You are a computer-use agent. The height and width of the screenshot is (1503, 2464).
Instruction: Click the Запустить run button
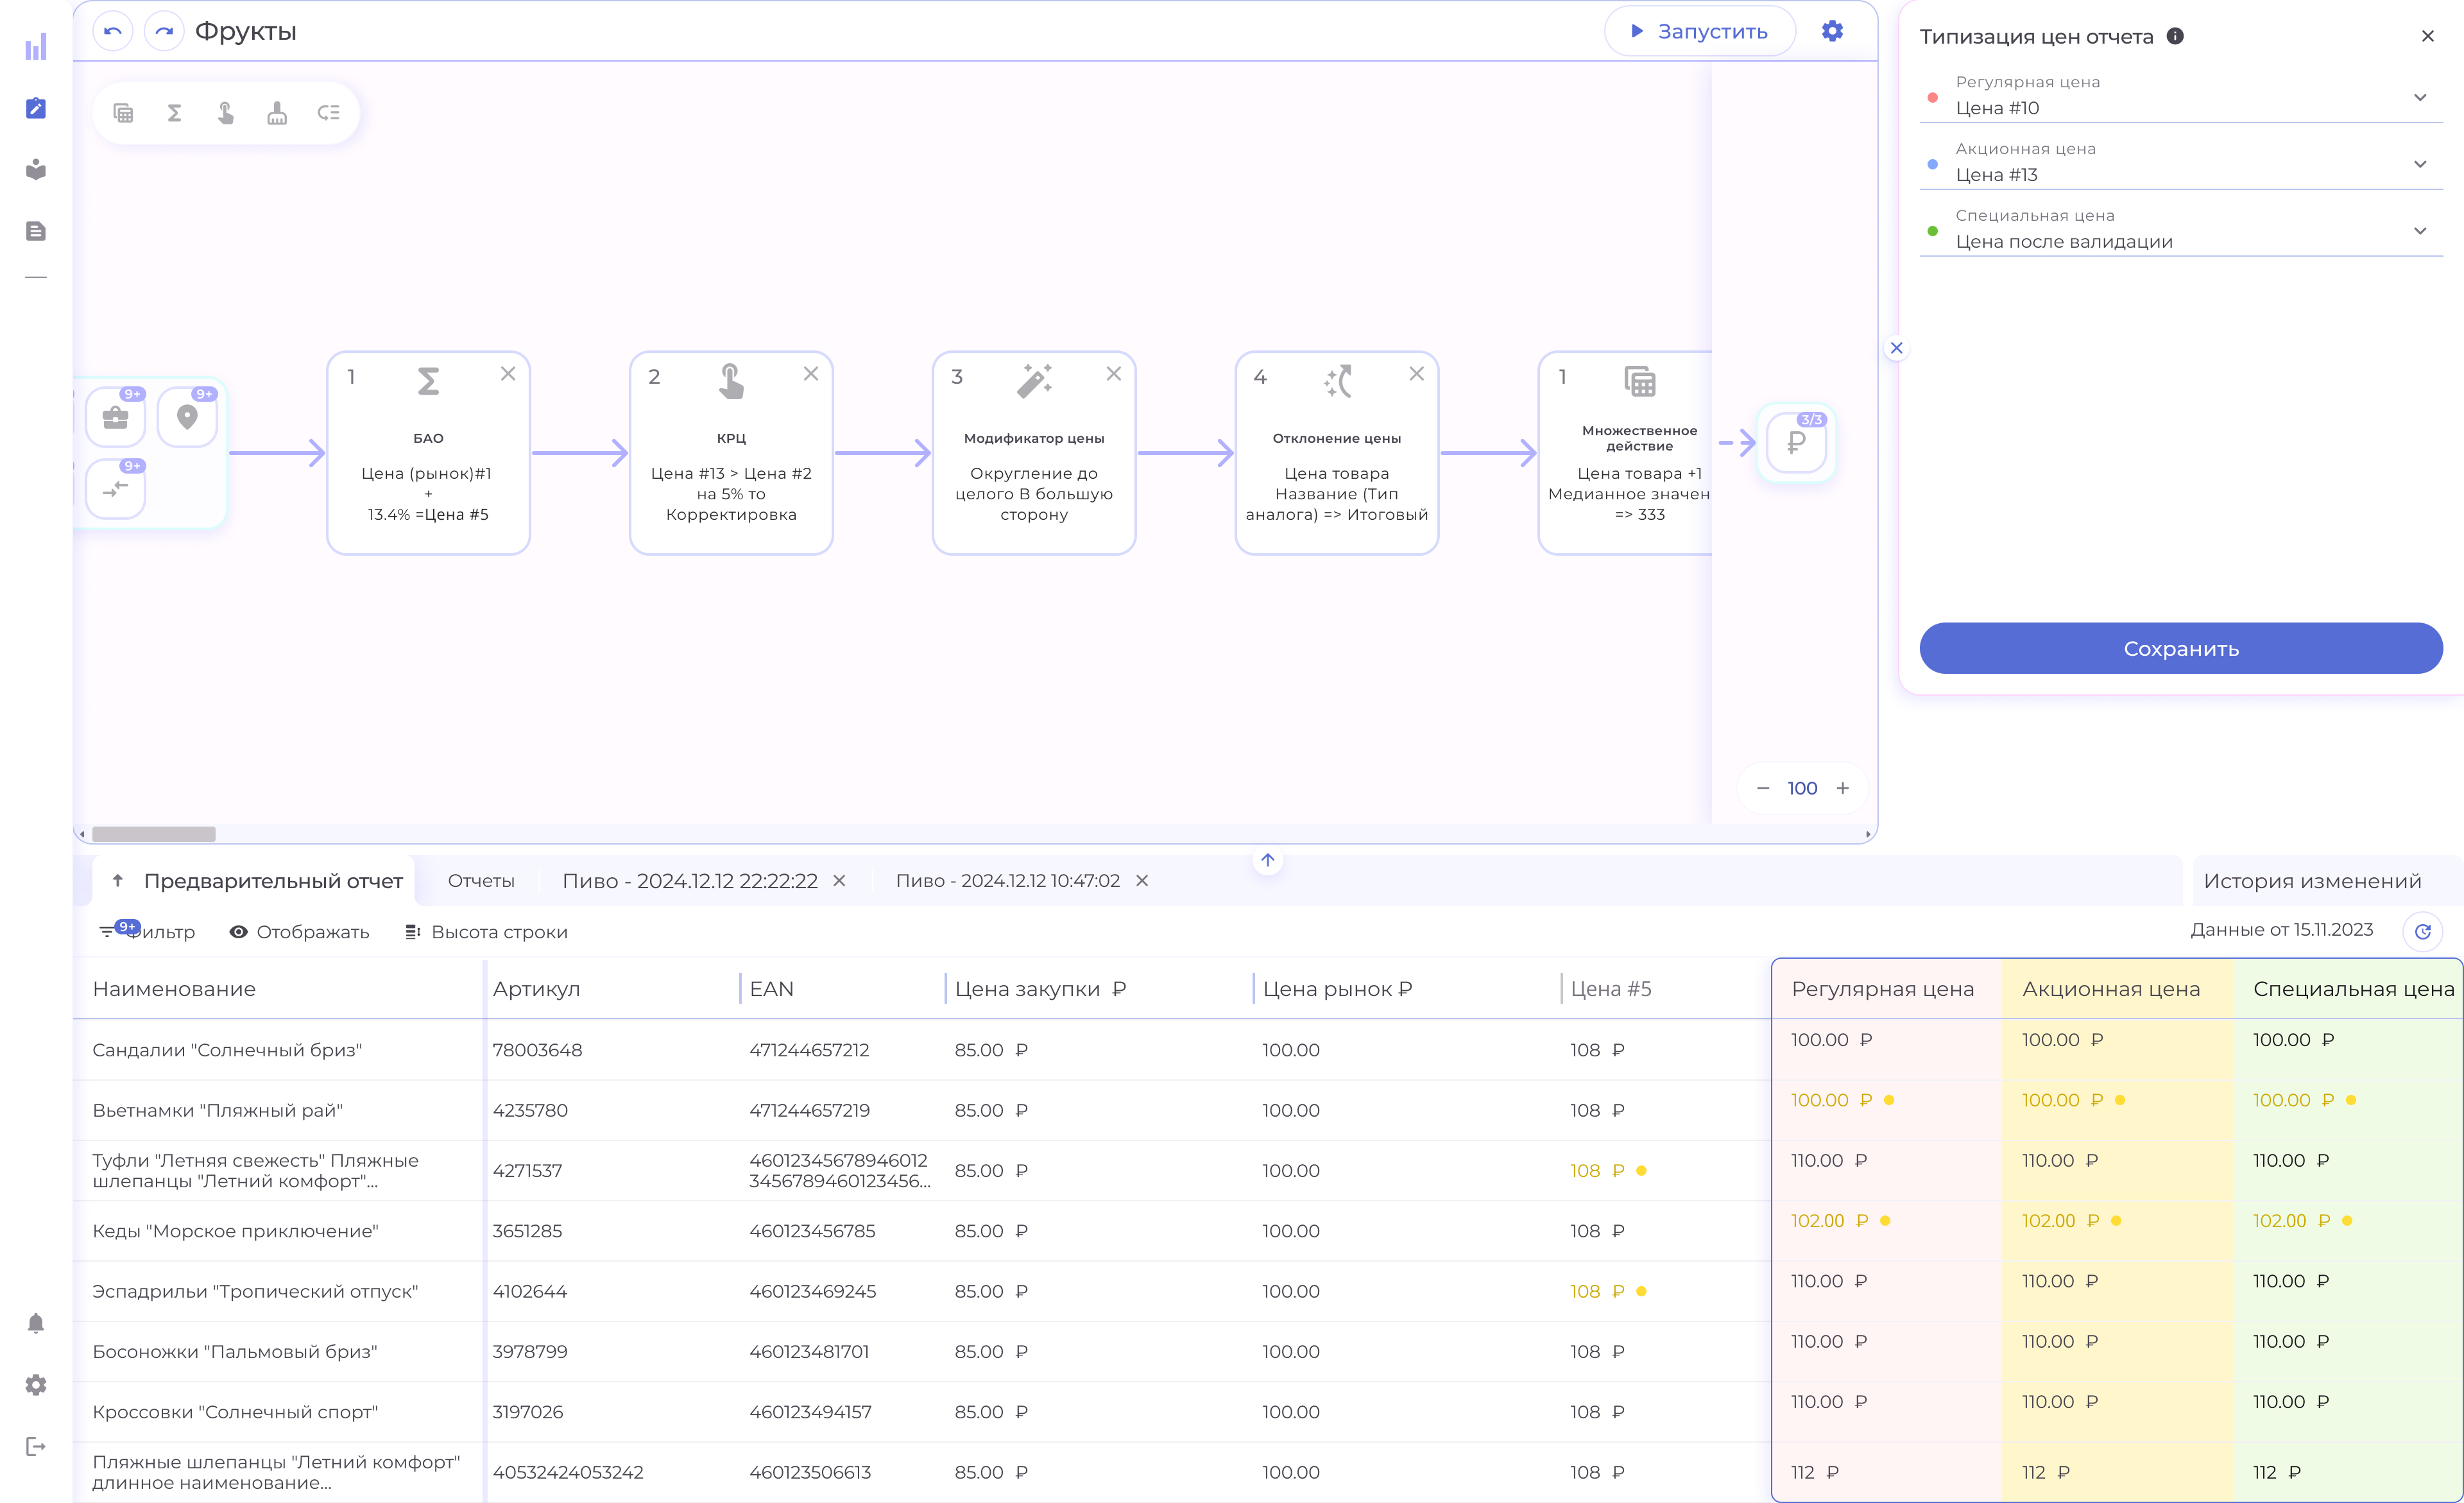(x=1699, y=32)
